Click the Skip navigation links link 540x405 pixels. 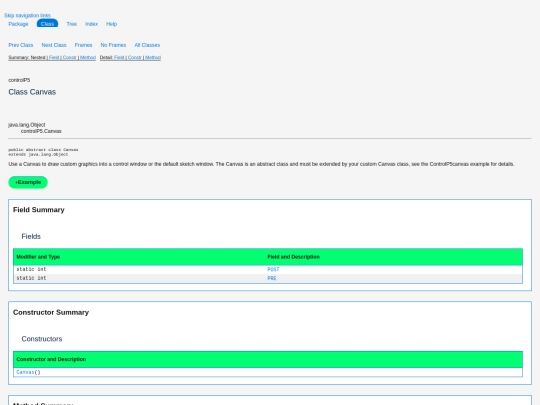point(27,15)
